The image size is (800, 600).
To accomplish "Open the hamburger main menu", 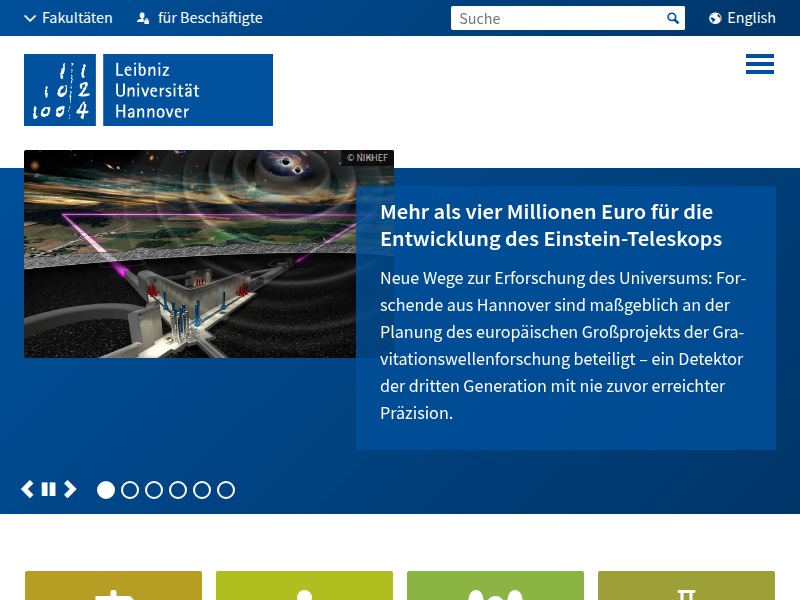I will [x=760, y=64].
